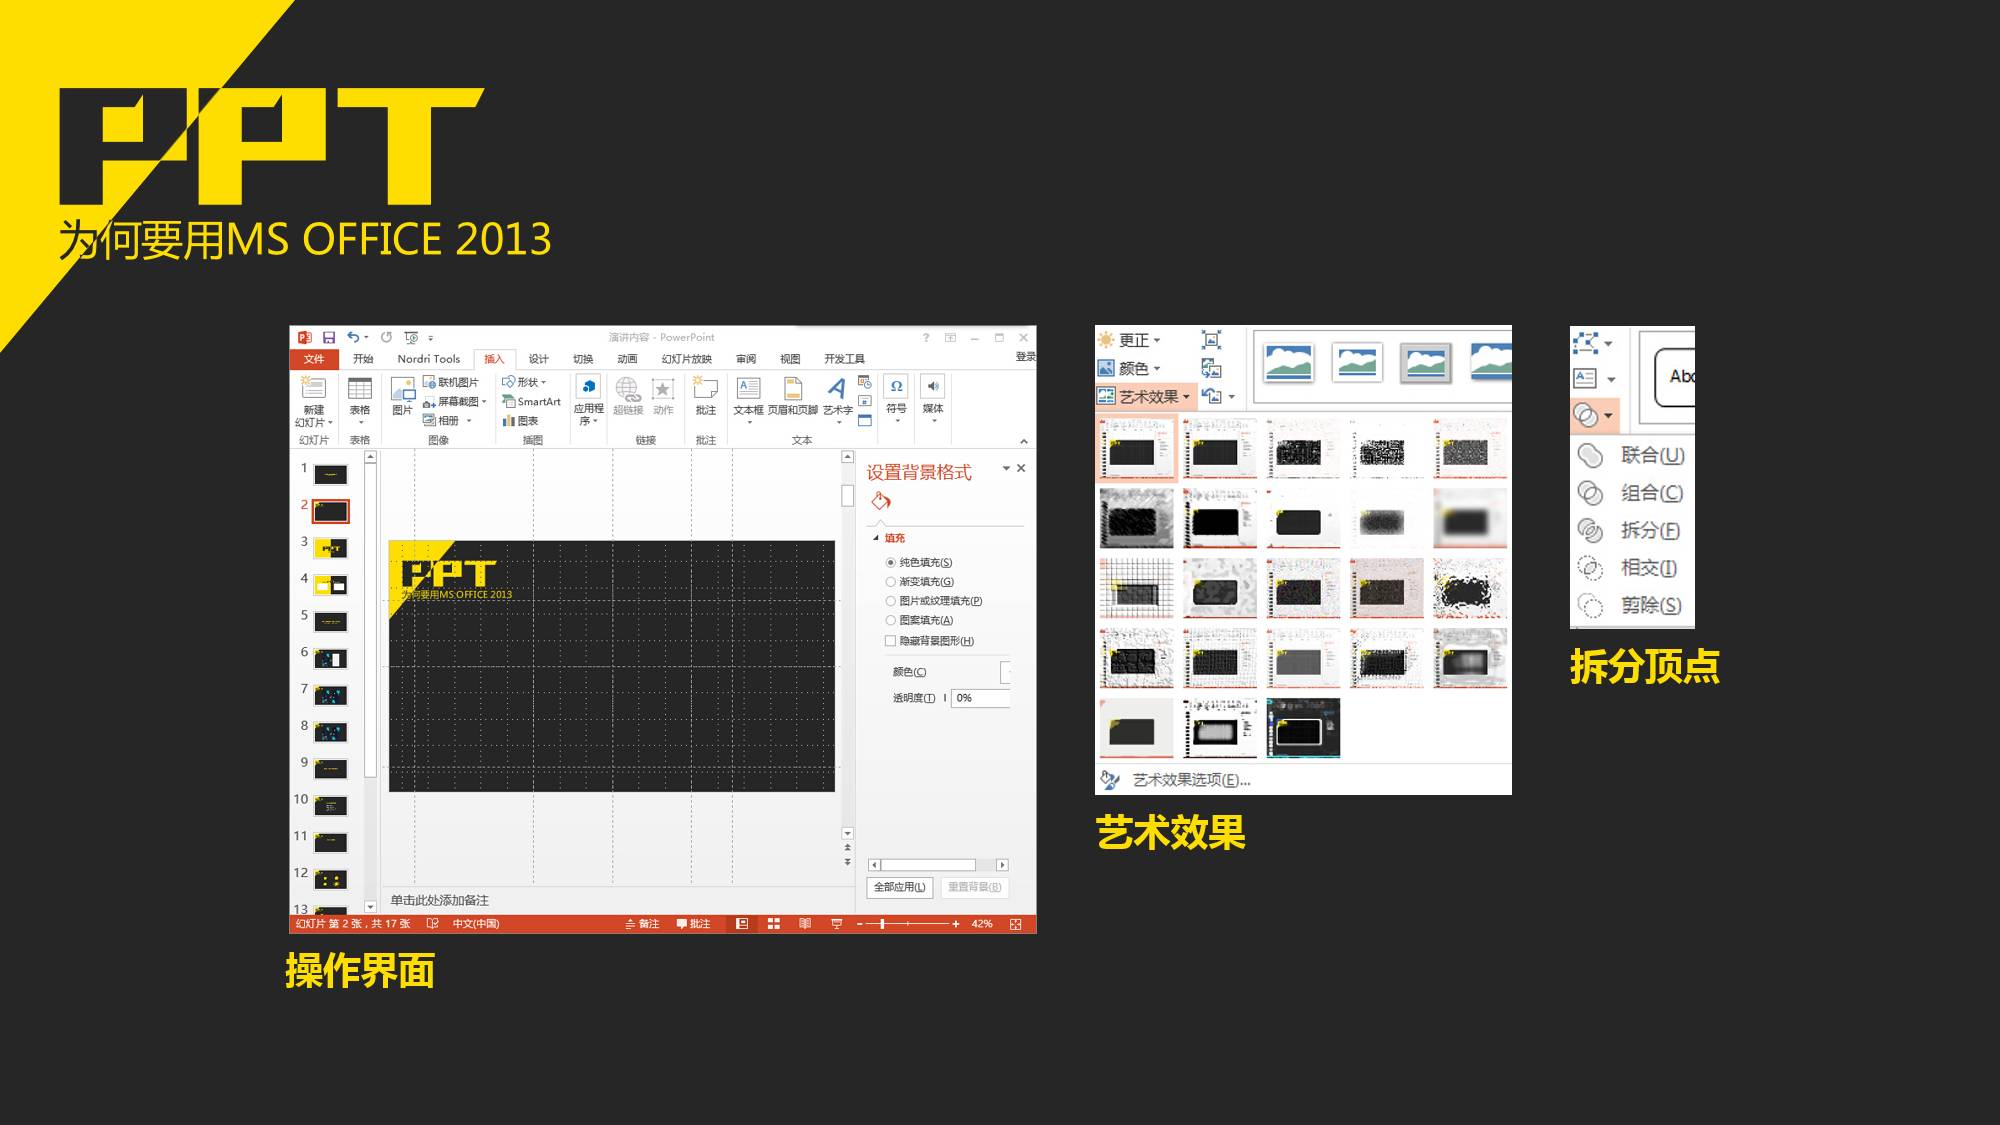Choose 拆分(F) fragment shape command
Image resolution: width=2000 pixels, height=1125 pixels.
click(1630, 530)
